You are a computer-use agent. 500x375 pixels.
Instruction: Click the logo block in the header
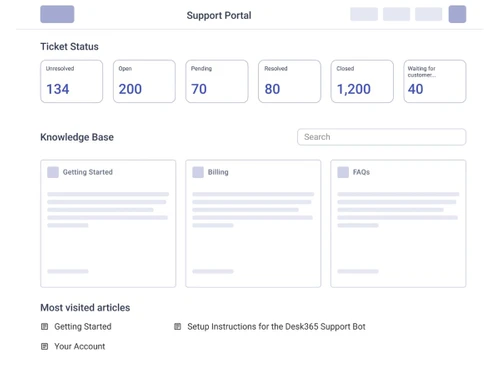point(57,14)
